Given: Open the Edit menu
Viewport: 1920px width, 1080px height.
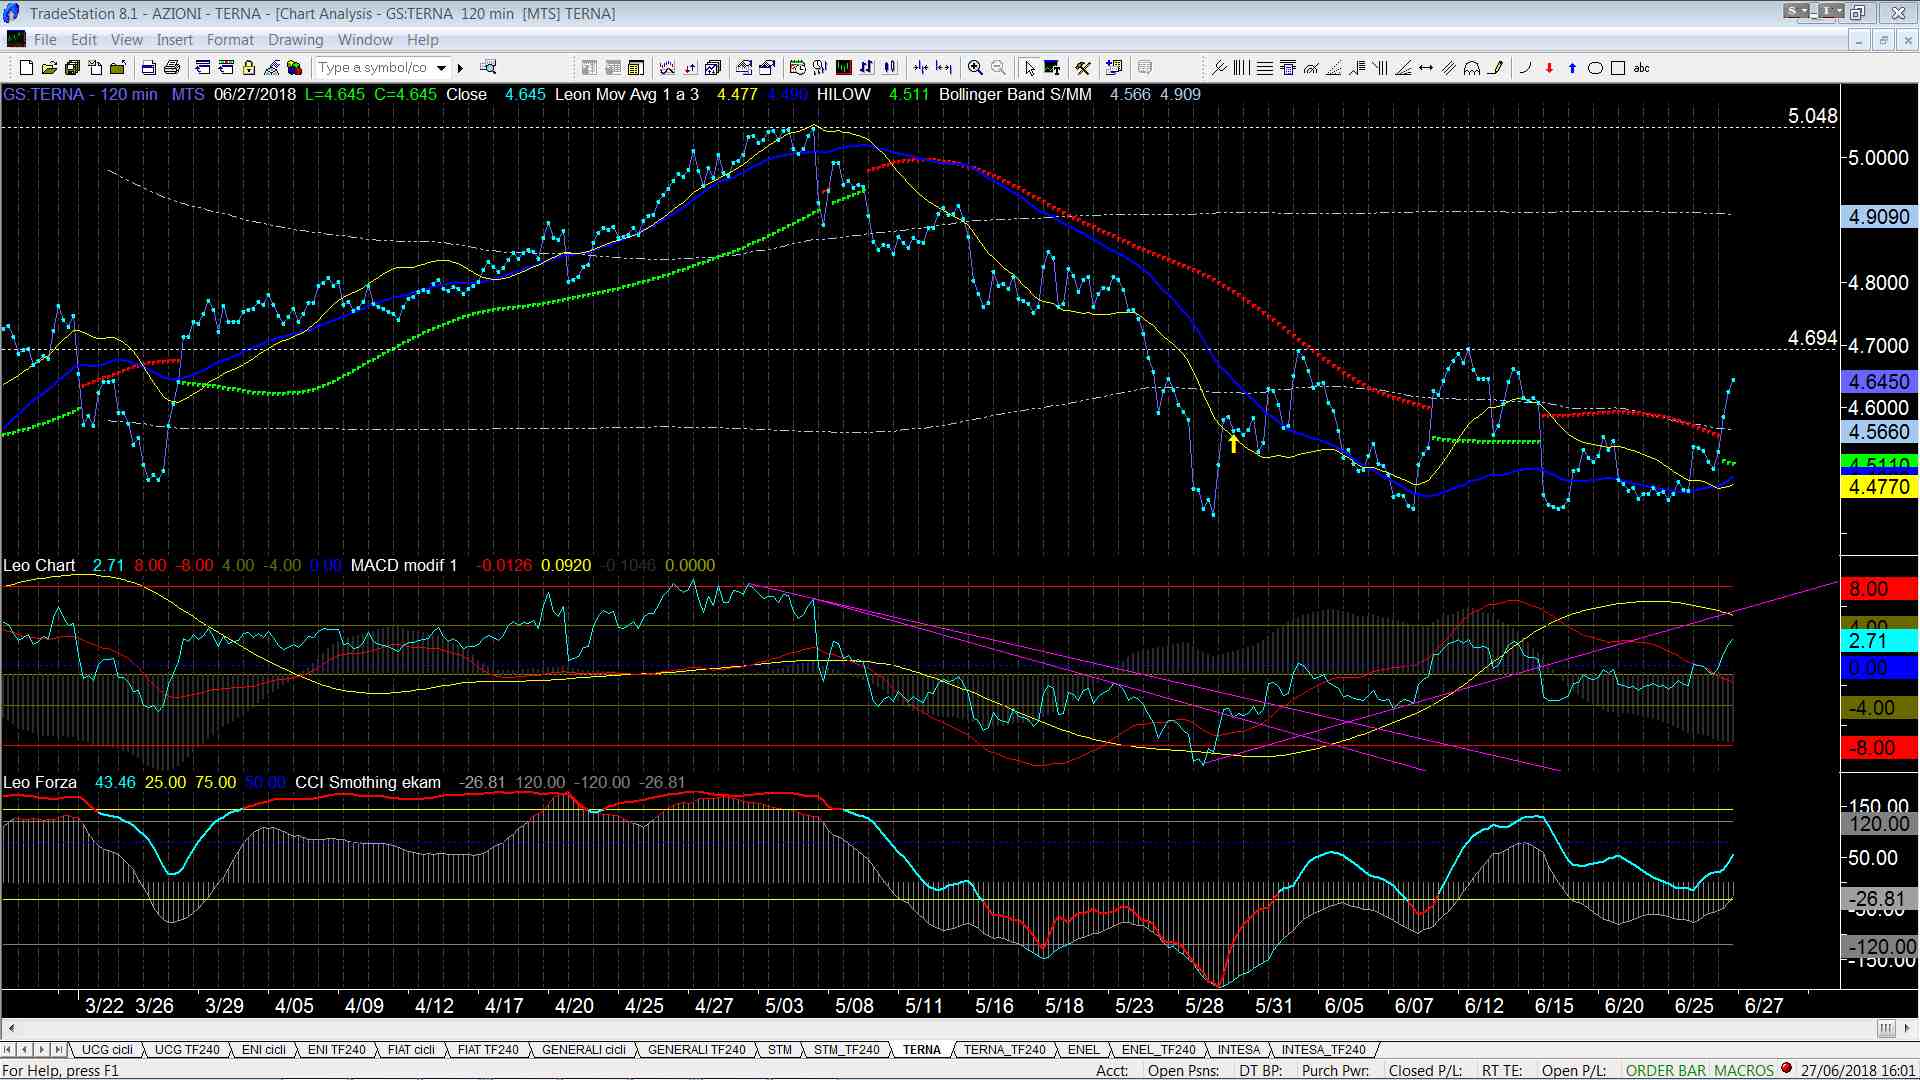Looking at the screenshot, I should tap(84, 40).
